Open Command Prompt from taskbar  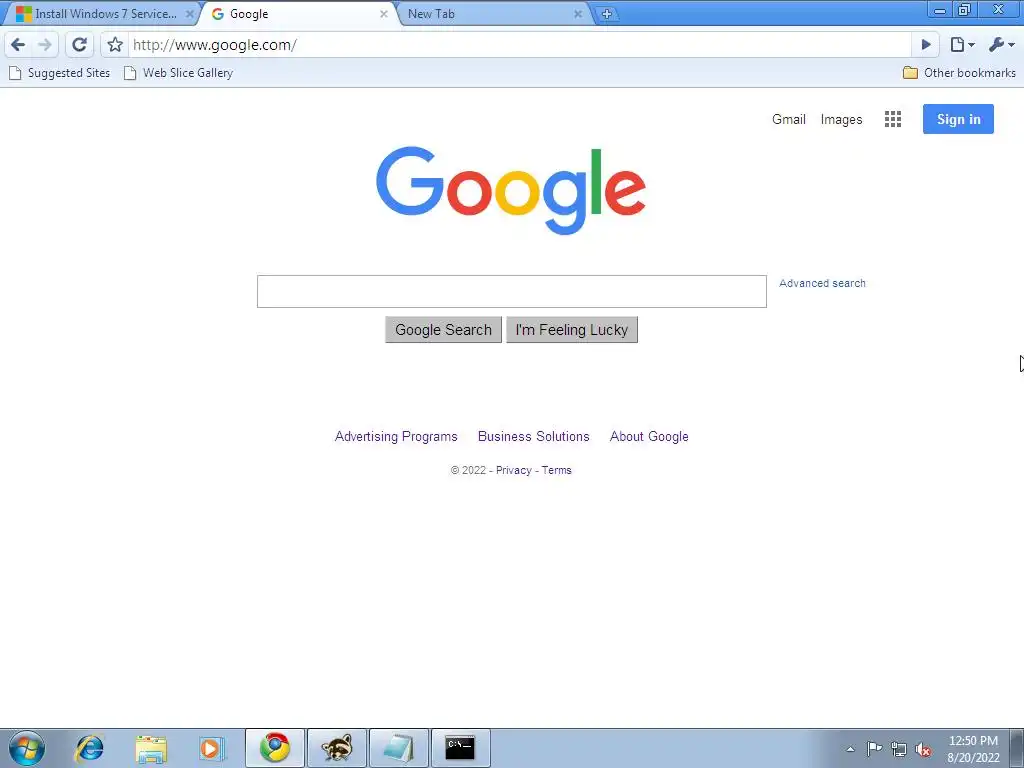coord(460,748)
